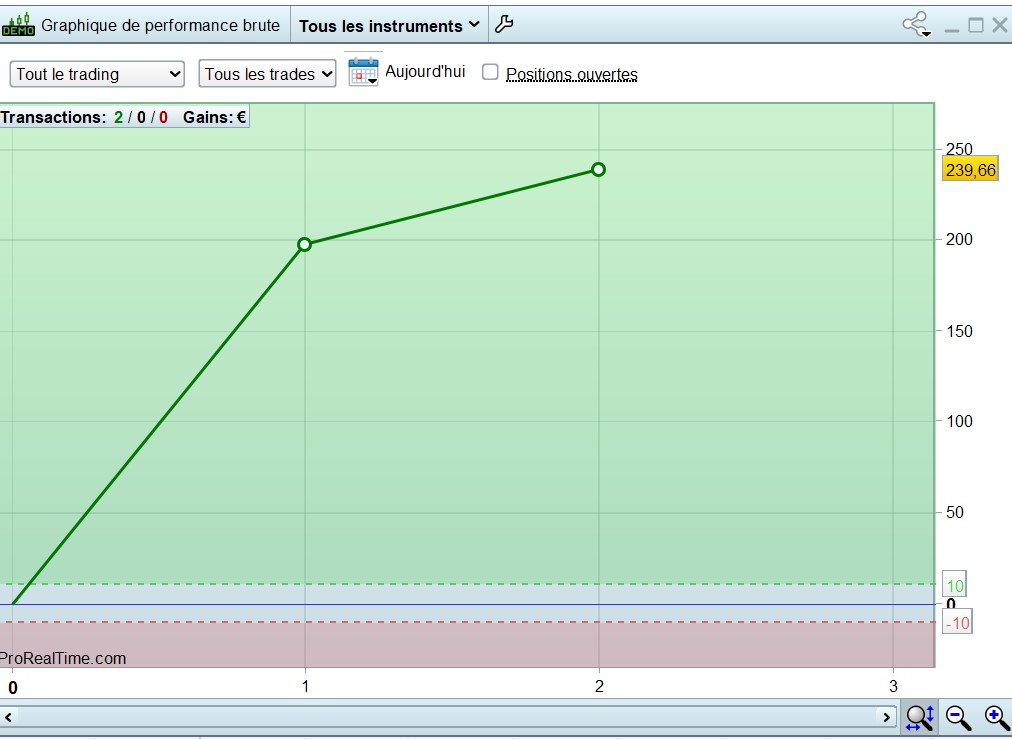Click the share icon in title bar
Viewport: 1012px width, 739px height.
916,25
